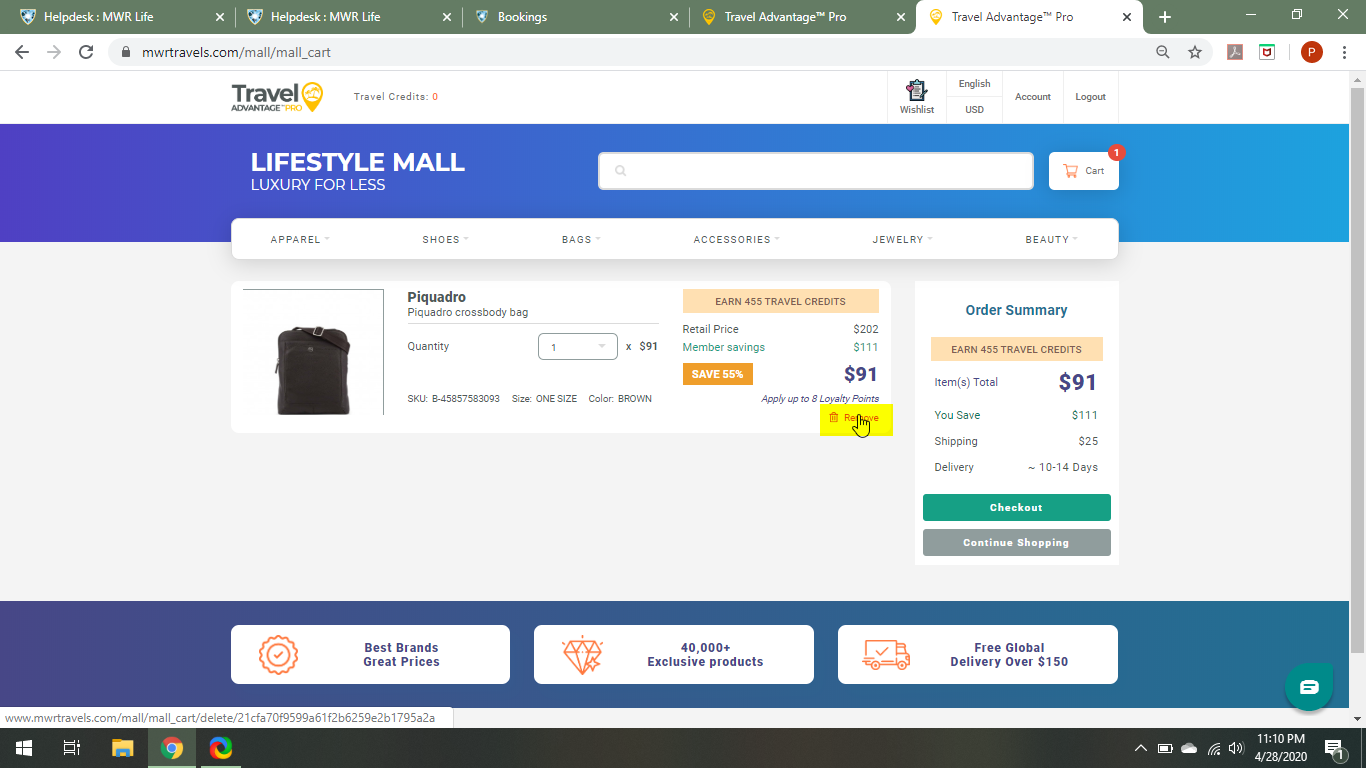This screenshot has width=1366, height=768.
Task: Click the SAVE 55% badge
Action: [718, 374]
